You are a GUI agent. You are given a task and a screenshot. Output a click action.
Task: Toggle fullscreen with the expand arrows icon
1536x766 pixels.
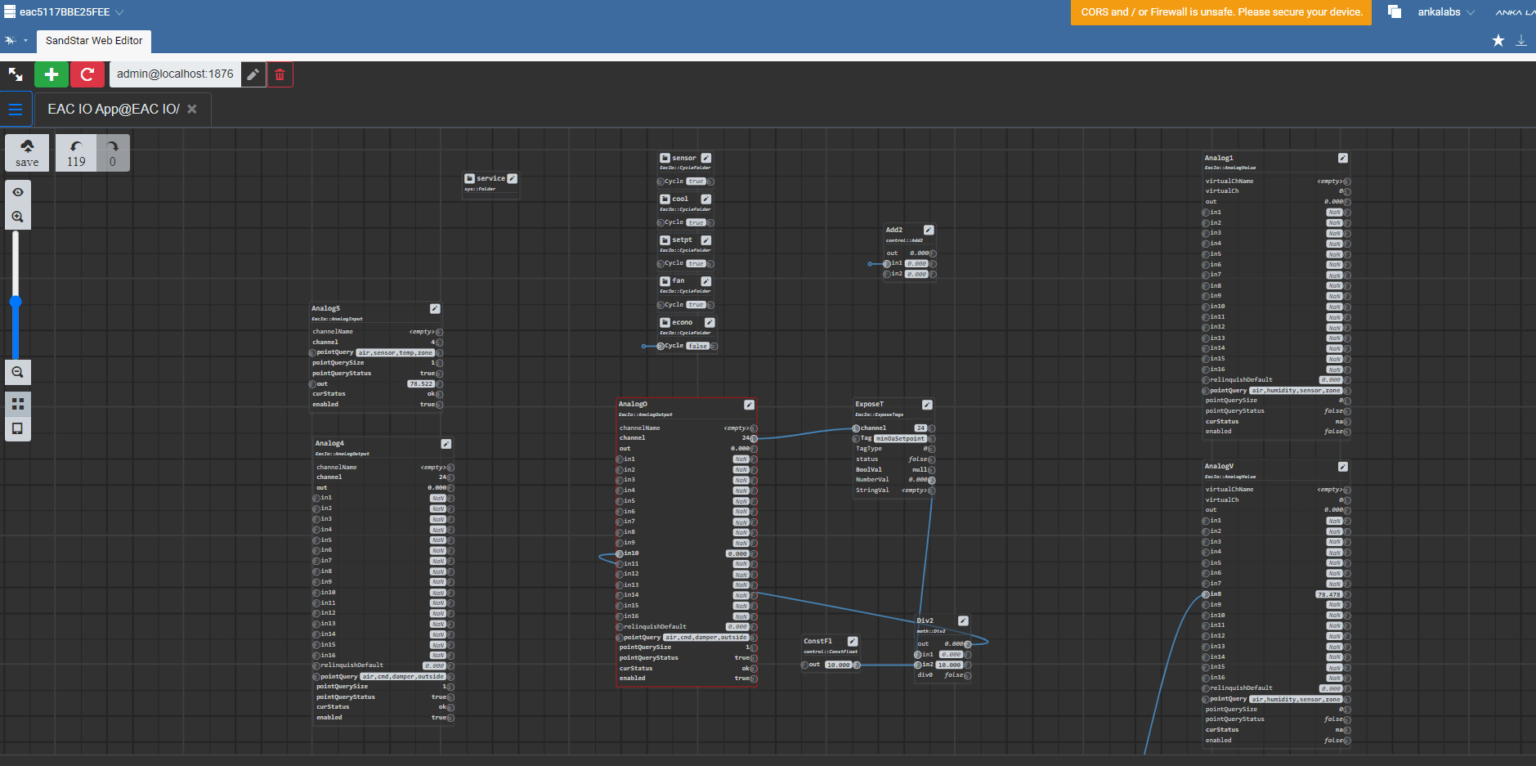point(16,75)
